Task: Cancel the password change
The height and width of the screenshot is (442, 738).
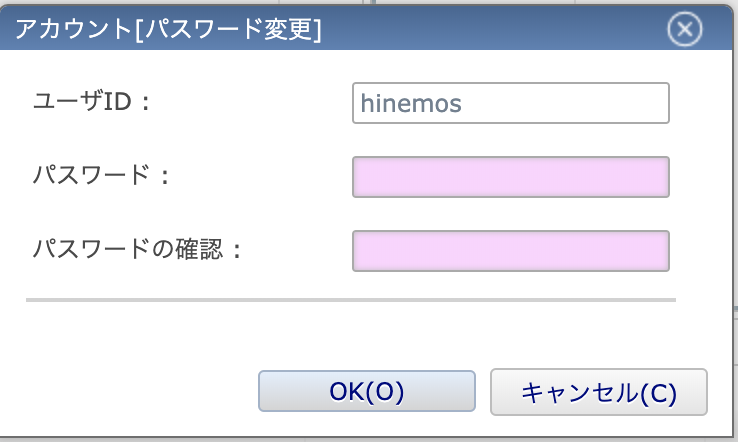Action: coord(599,392)
